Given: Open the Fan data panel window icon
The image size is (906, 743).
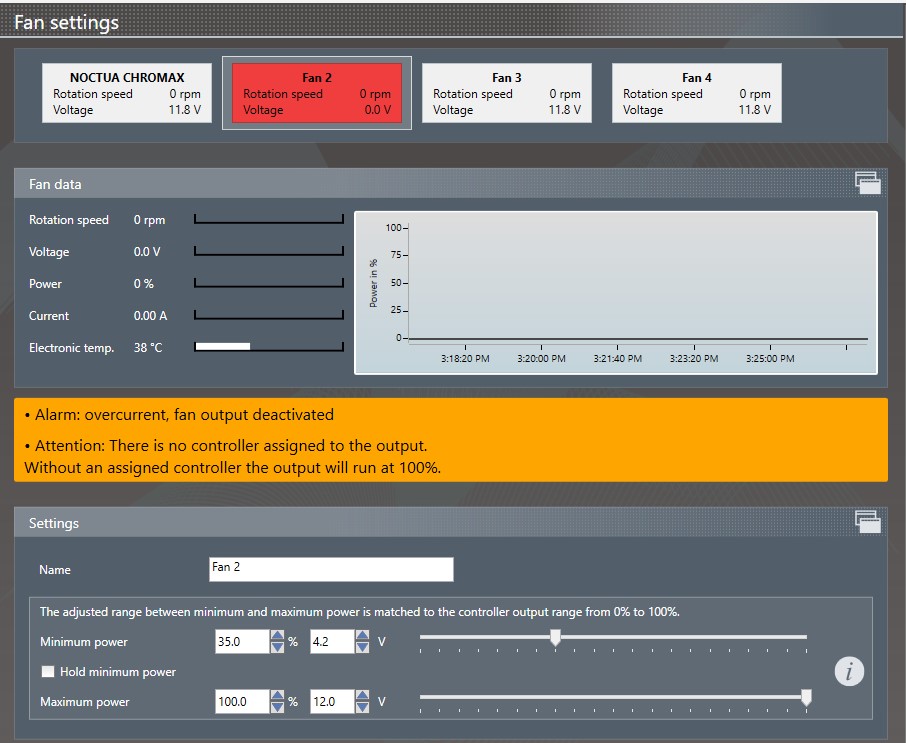Looking at the screenshot, I should [867, 183].
